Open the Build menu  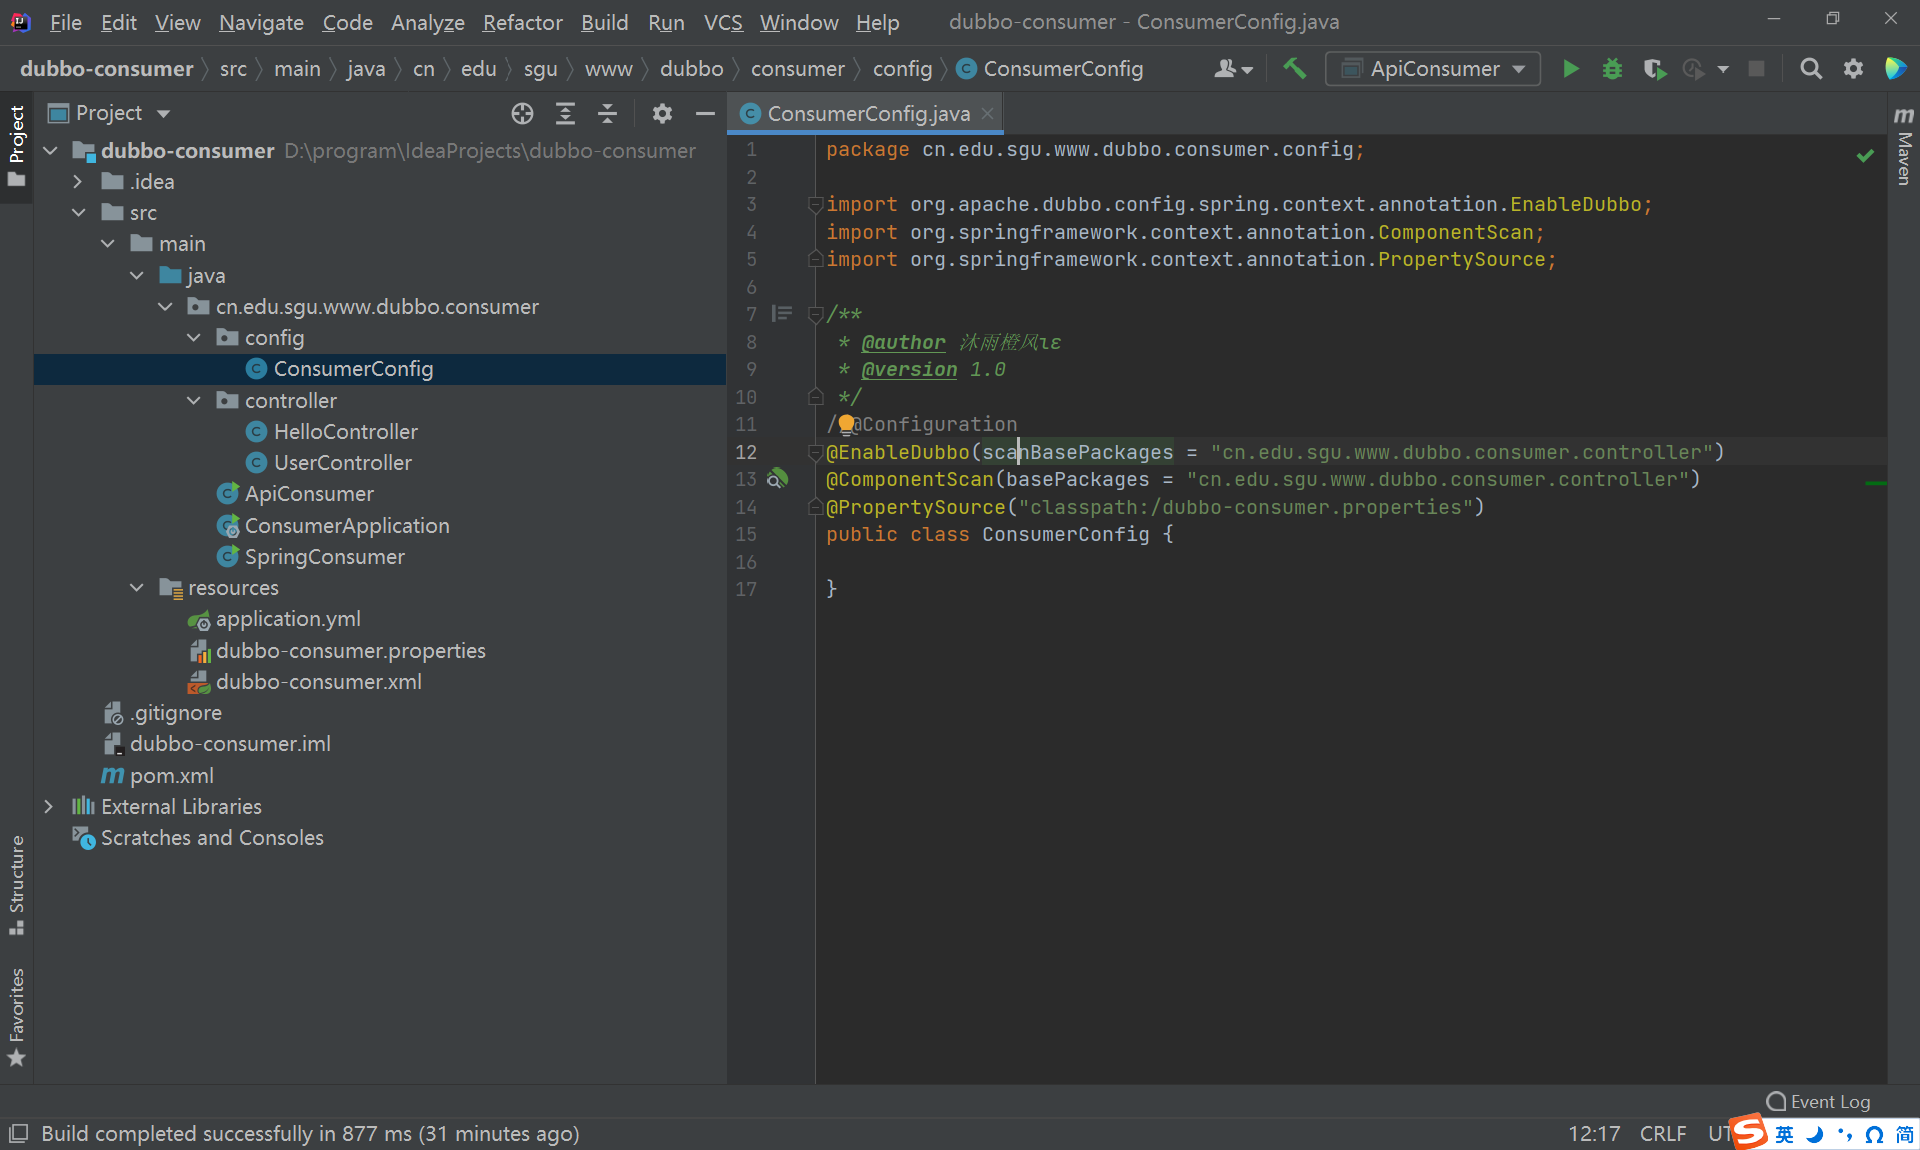(x=604, y=22)
